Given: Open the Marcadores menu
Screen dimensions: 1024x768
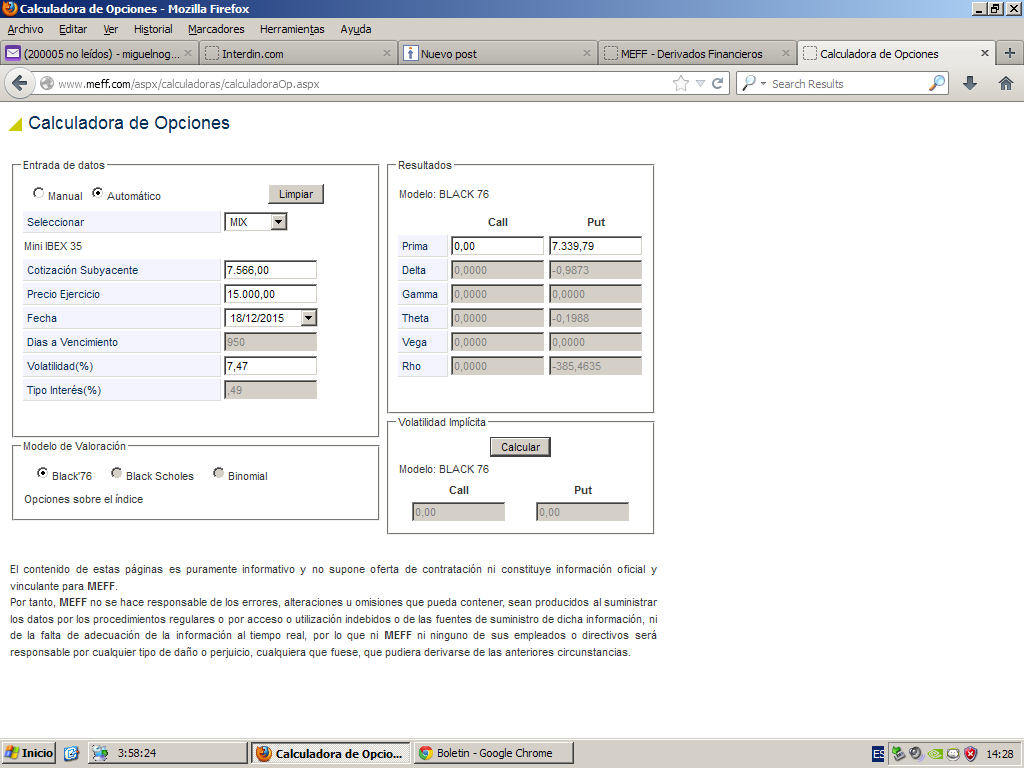Looking at the screenshot, I should 216,29.
